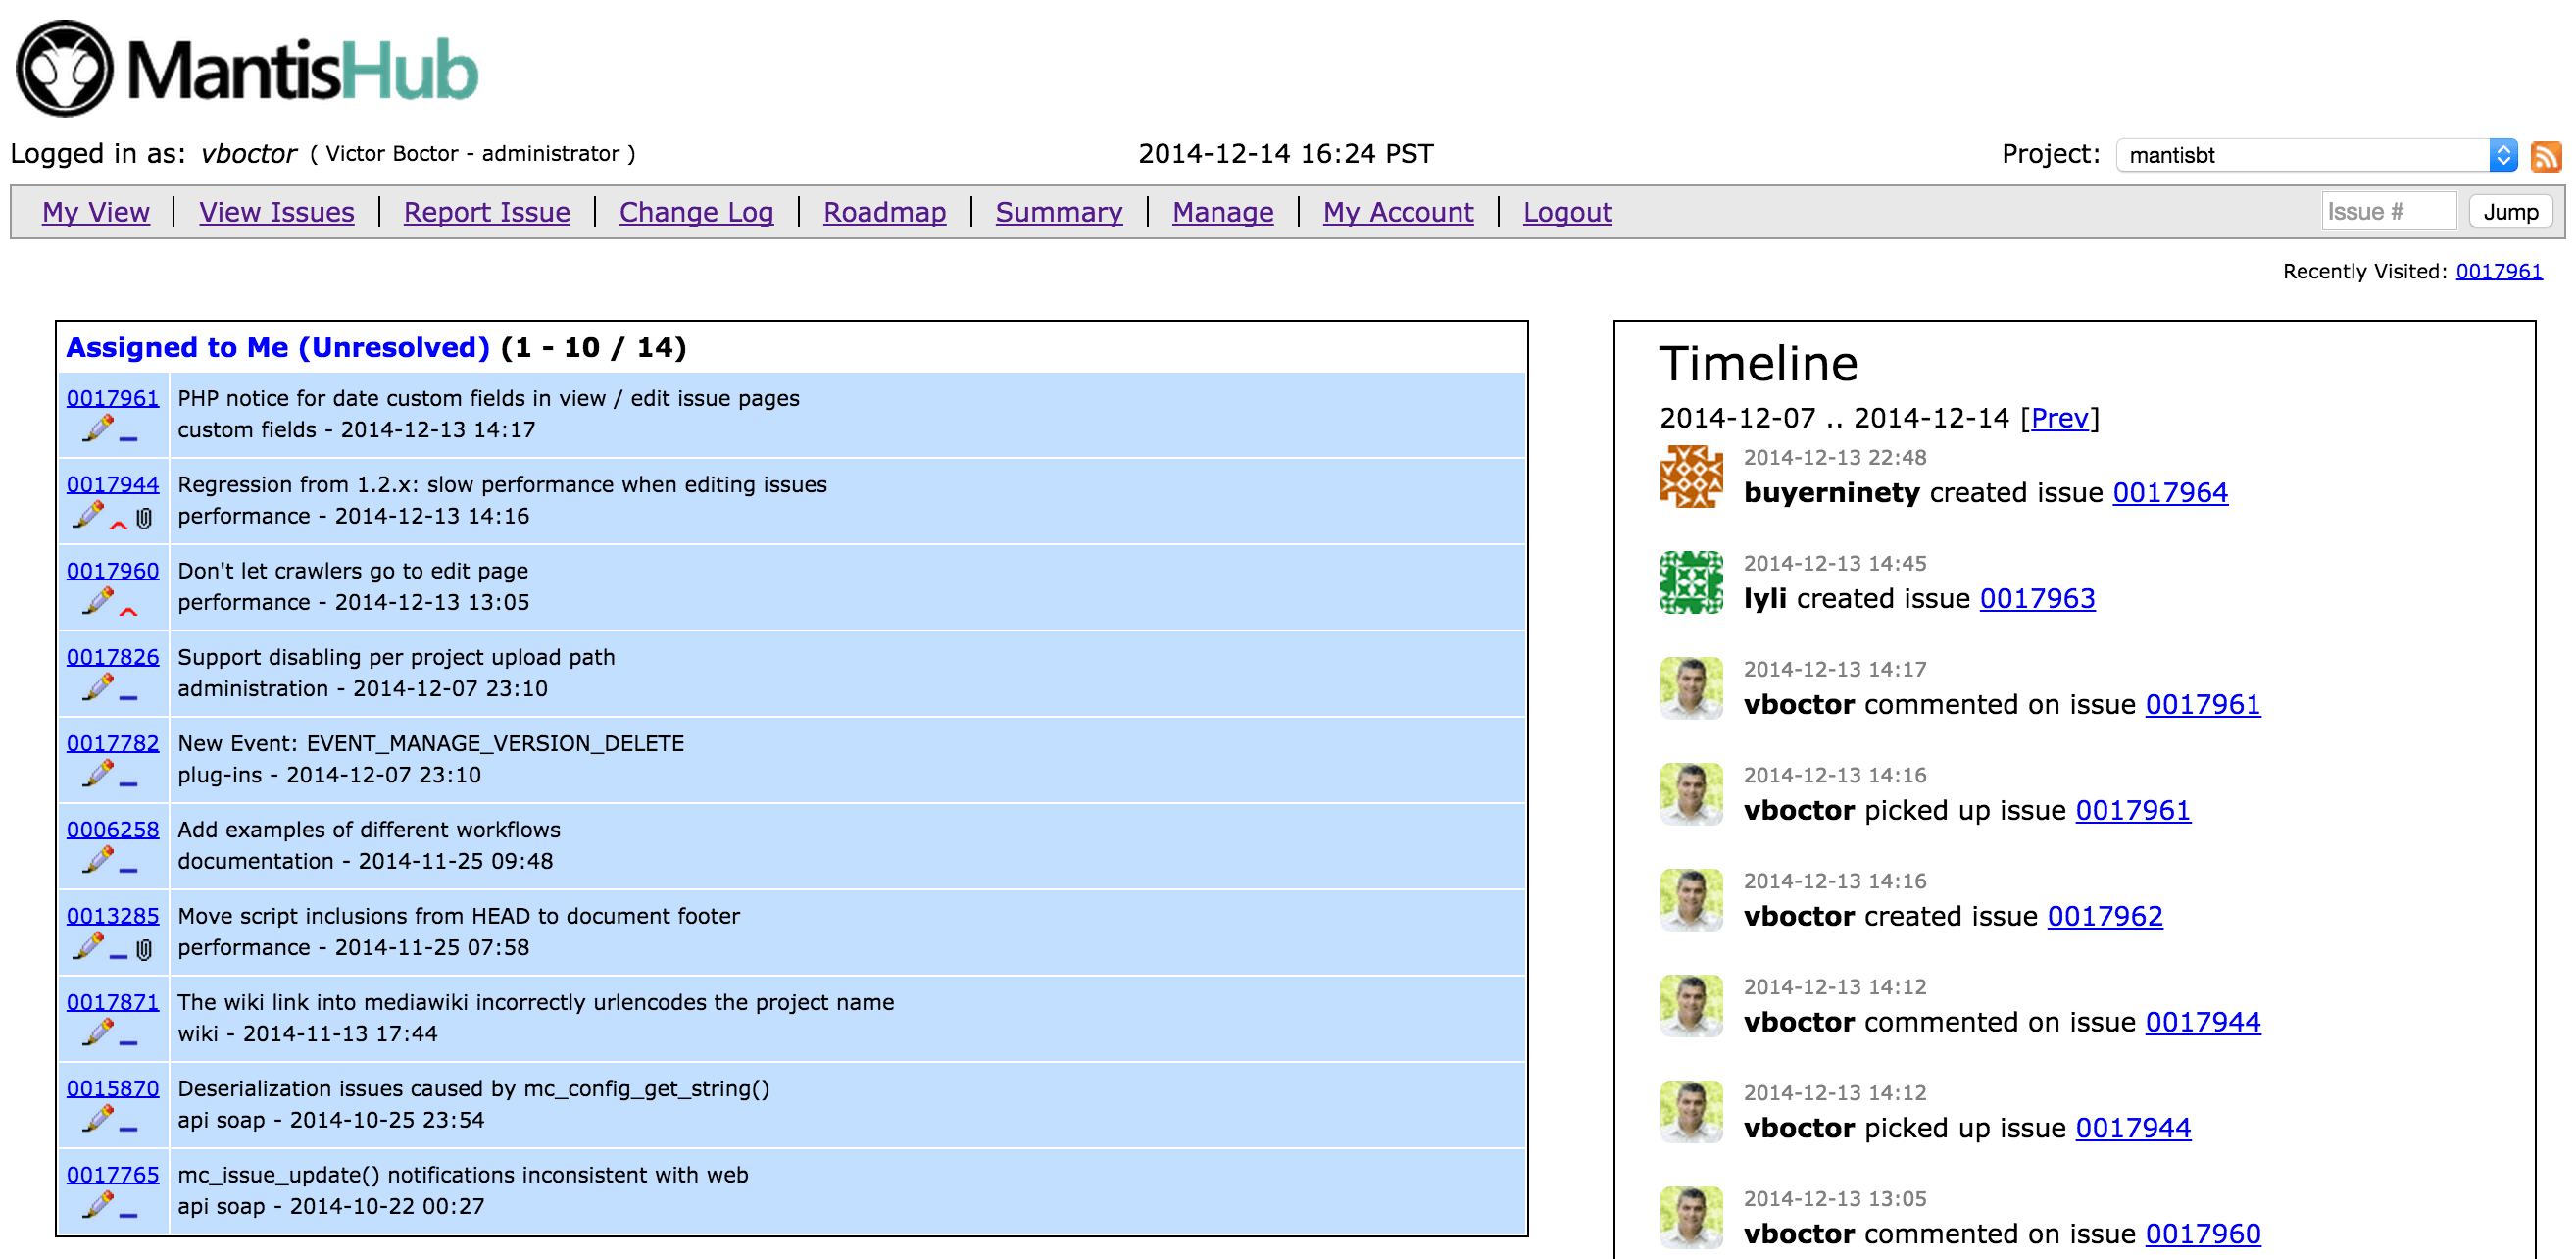The width and height of the screenshot is (2576, 1259).
Task: Click the attachment paperclip on issue 0013285
Action: 144,949
